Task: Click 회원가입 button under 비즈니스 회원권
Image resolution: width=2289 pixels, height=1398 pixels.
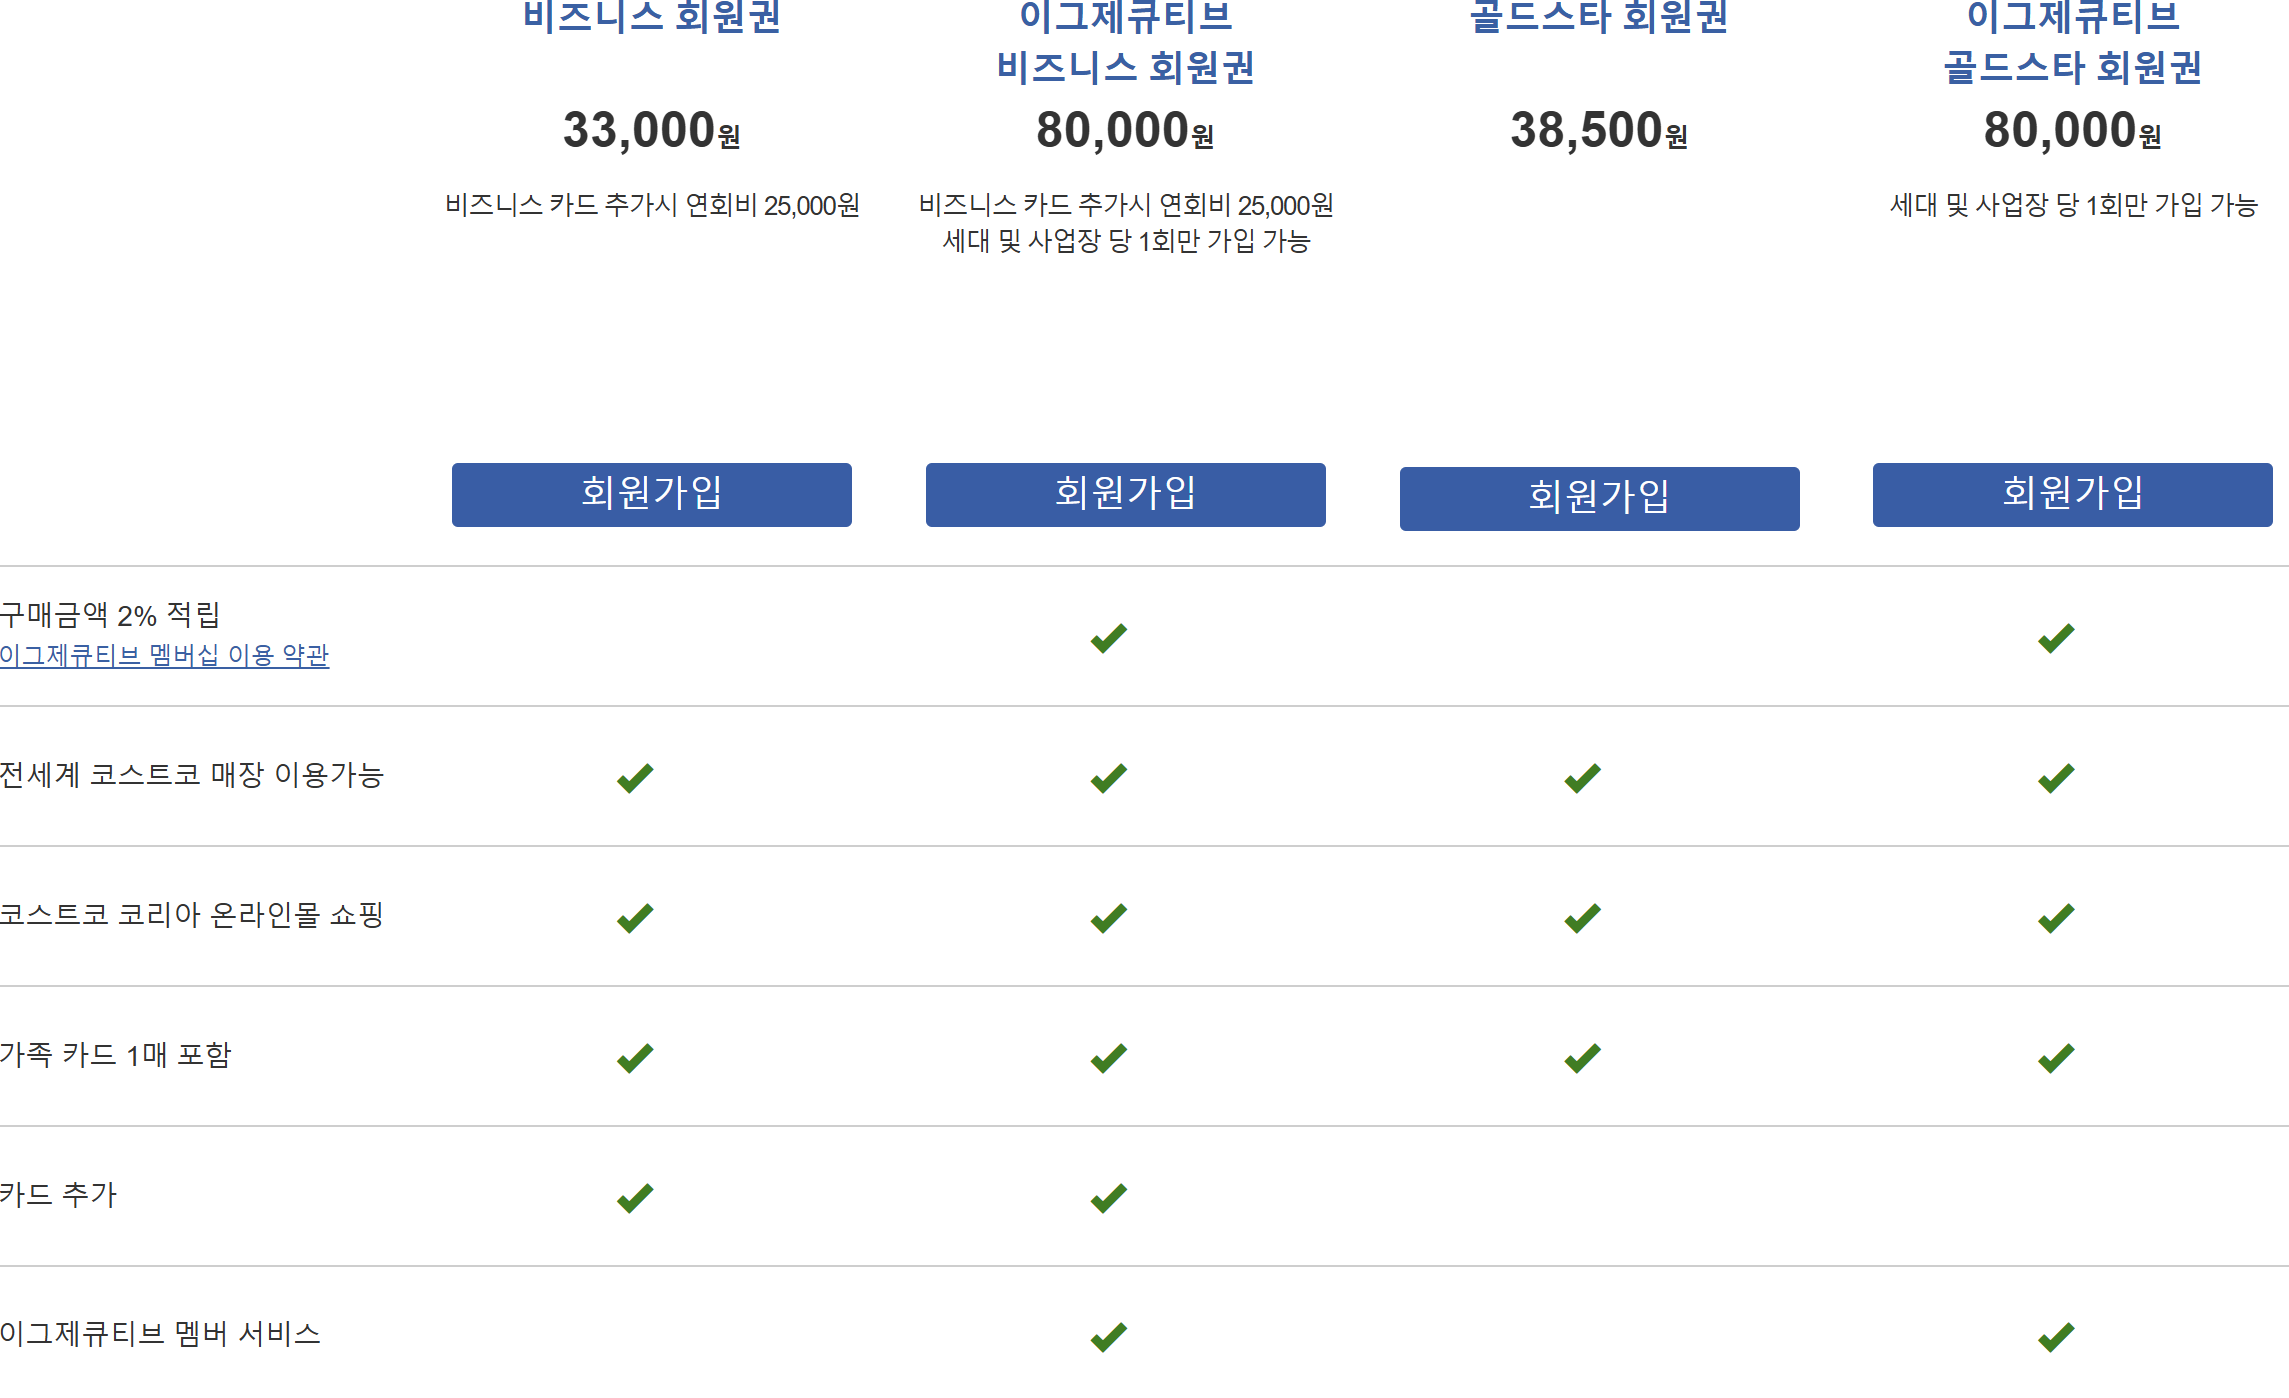Action: [x=652, y=495]
